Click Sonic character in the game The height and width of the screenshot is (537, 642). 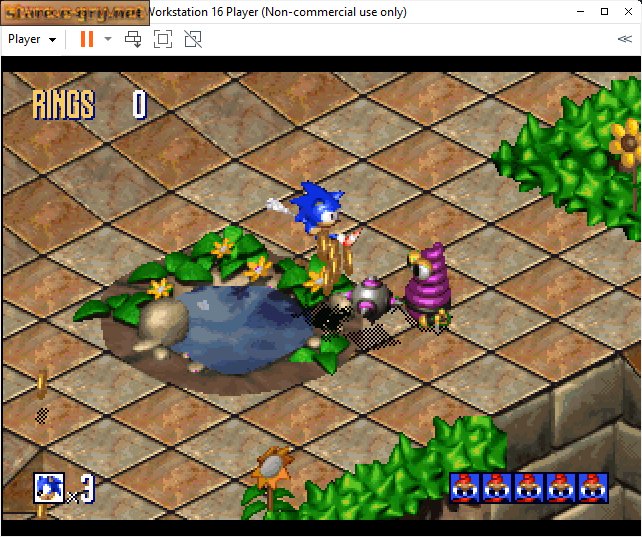click(315, 211)
